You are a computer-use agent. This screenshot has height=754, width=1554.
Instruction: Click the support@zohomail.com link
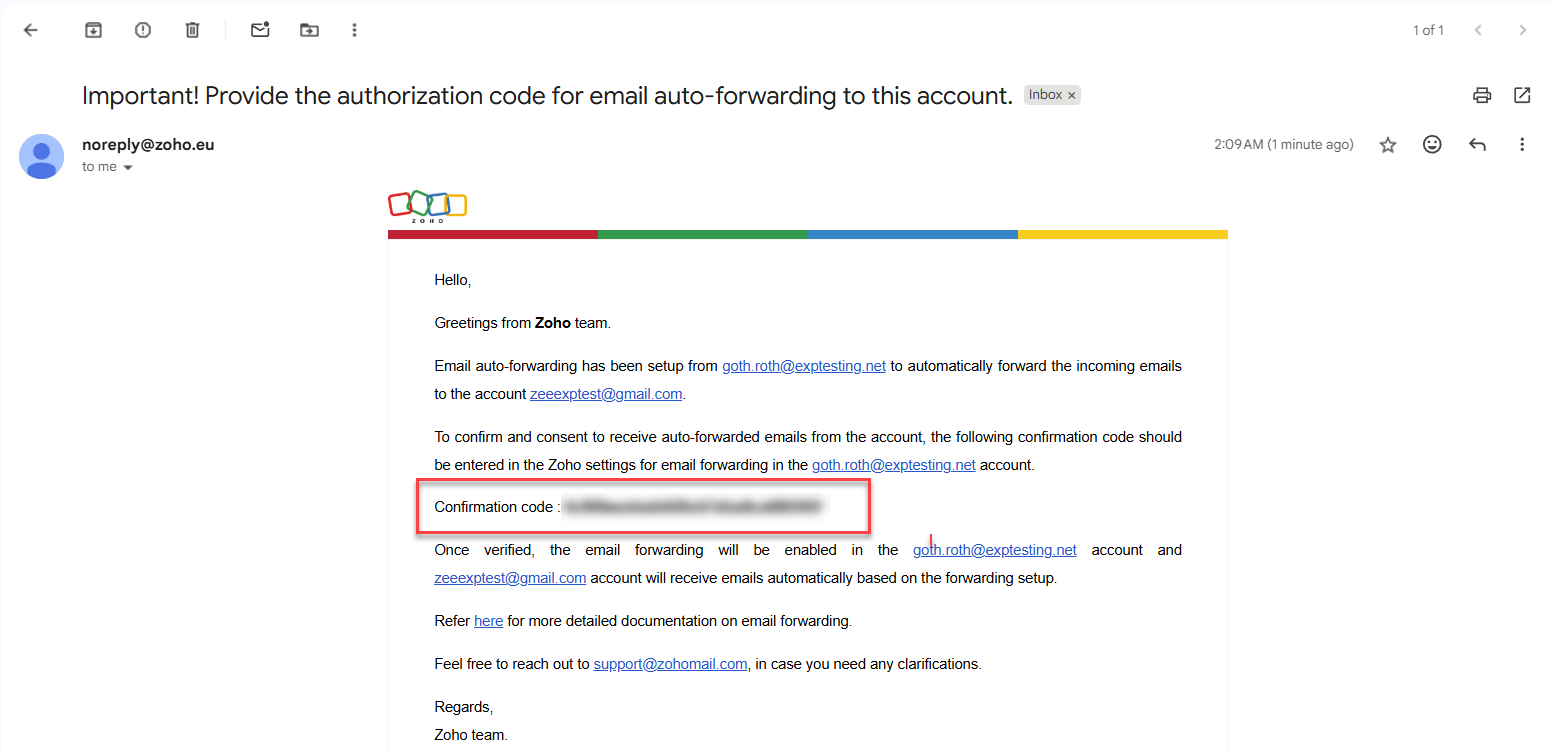[670, 664]
